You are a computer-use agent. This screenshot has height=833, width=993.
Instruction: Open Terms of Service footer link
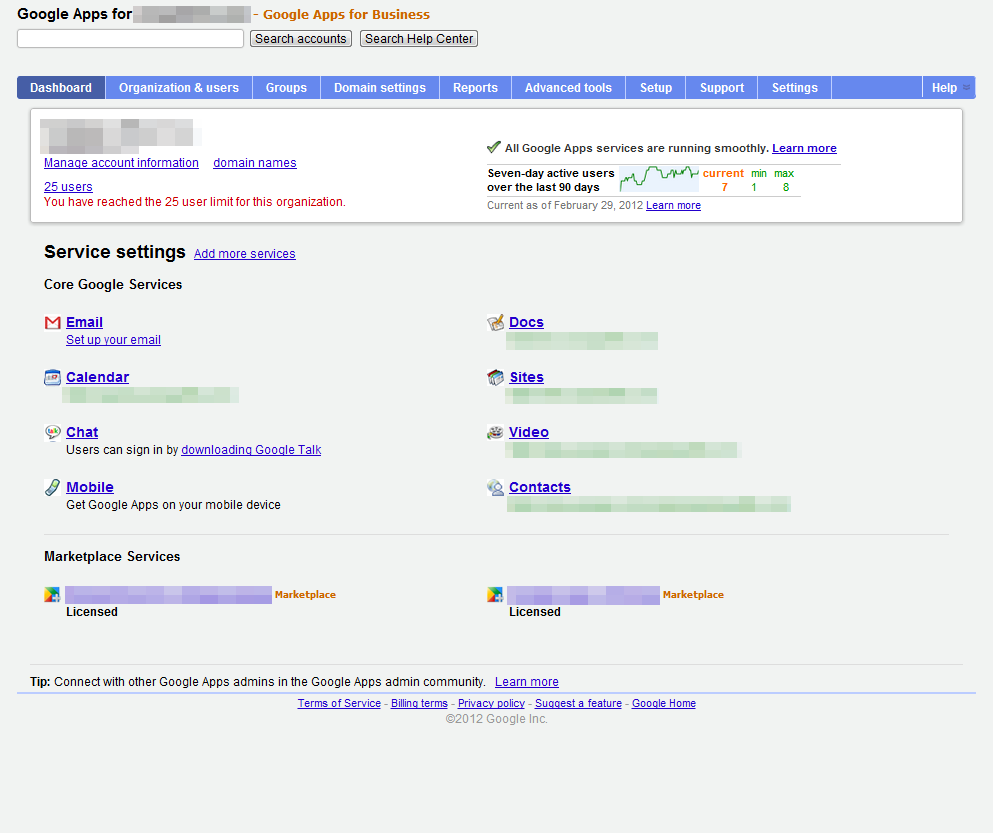pyautogui.click(x=339, y=703)
